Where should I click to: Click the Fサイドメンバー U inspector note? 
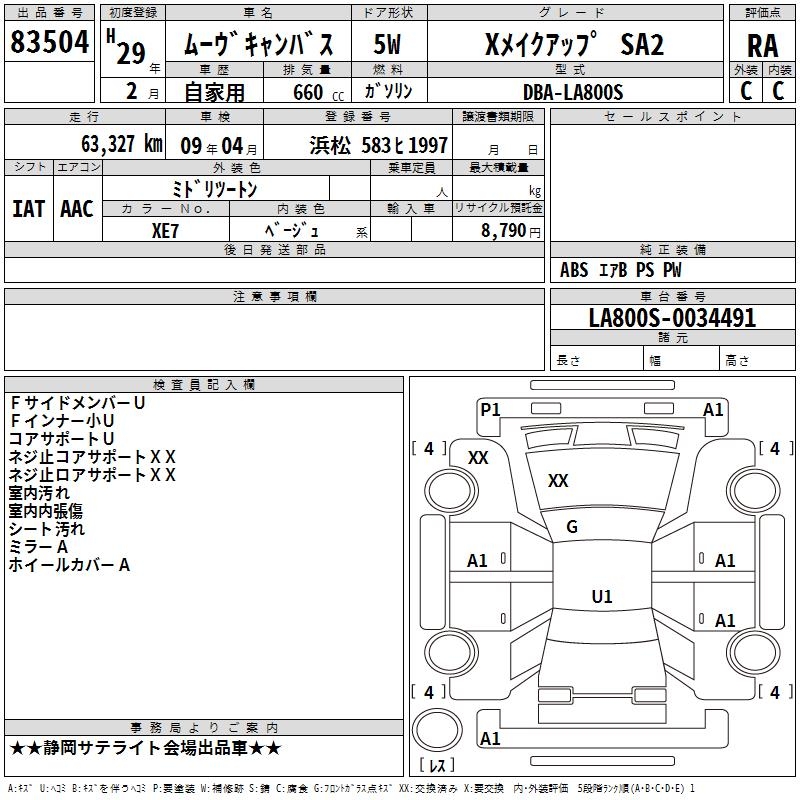[x=77, y=403]
